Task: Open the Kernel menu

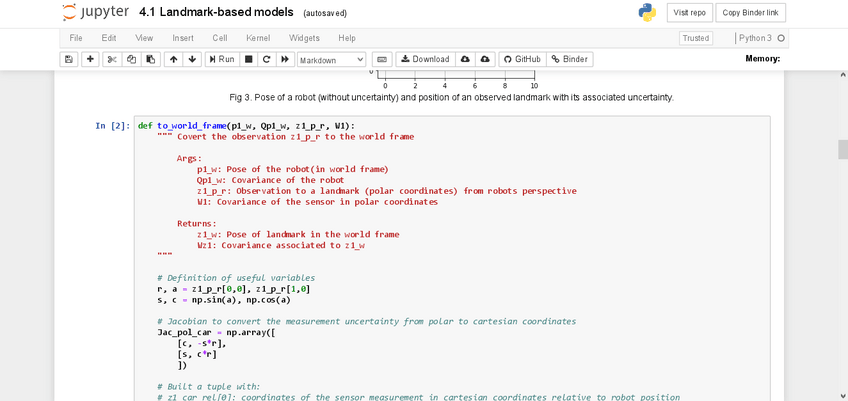Action: click(257, 38)
